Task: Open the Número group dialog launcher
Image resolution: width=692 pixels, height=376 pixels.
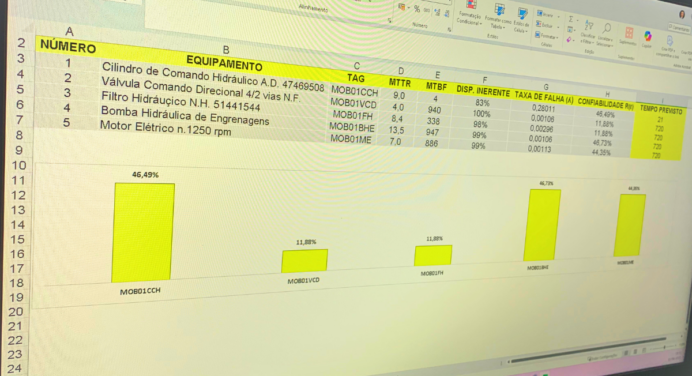Action: click(x=449, y=30)
